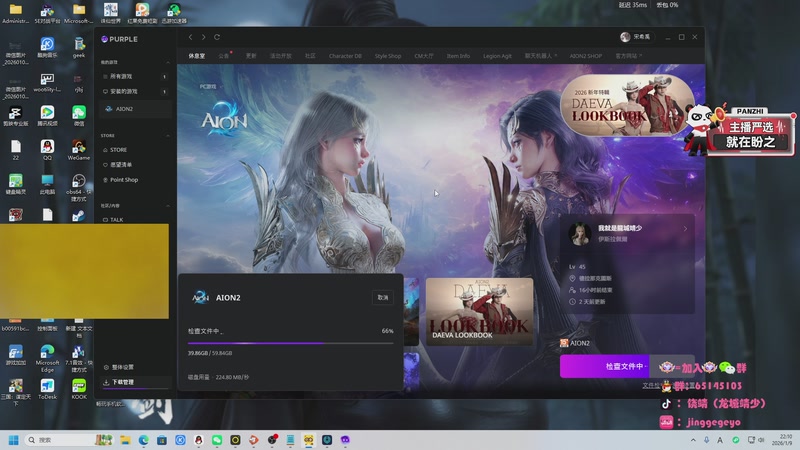The width and height of the screenshot is (800, 450).
Task: Open the 所有游戏 list in the sidebar
Action: tap(135, 77)
